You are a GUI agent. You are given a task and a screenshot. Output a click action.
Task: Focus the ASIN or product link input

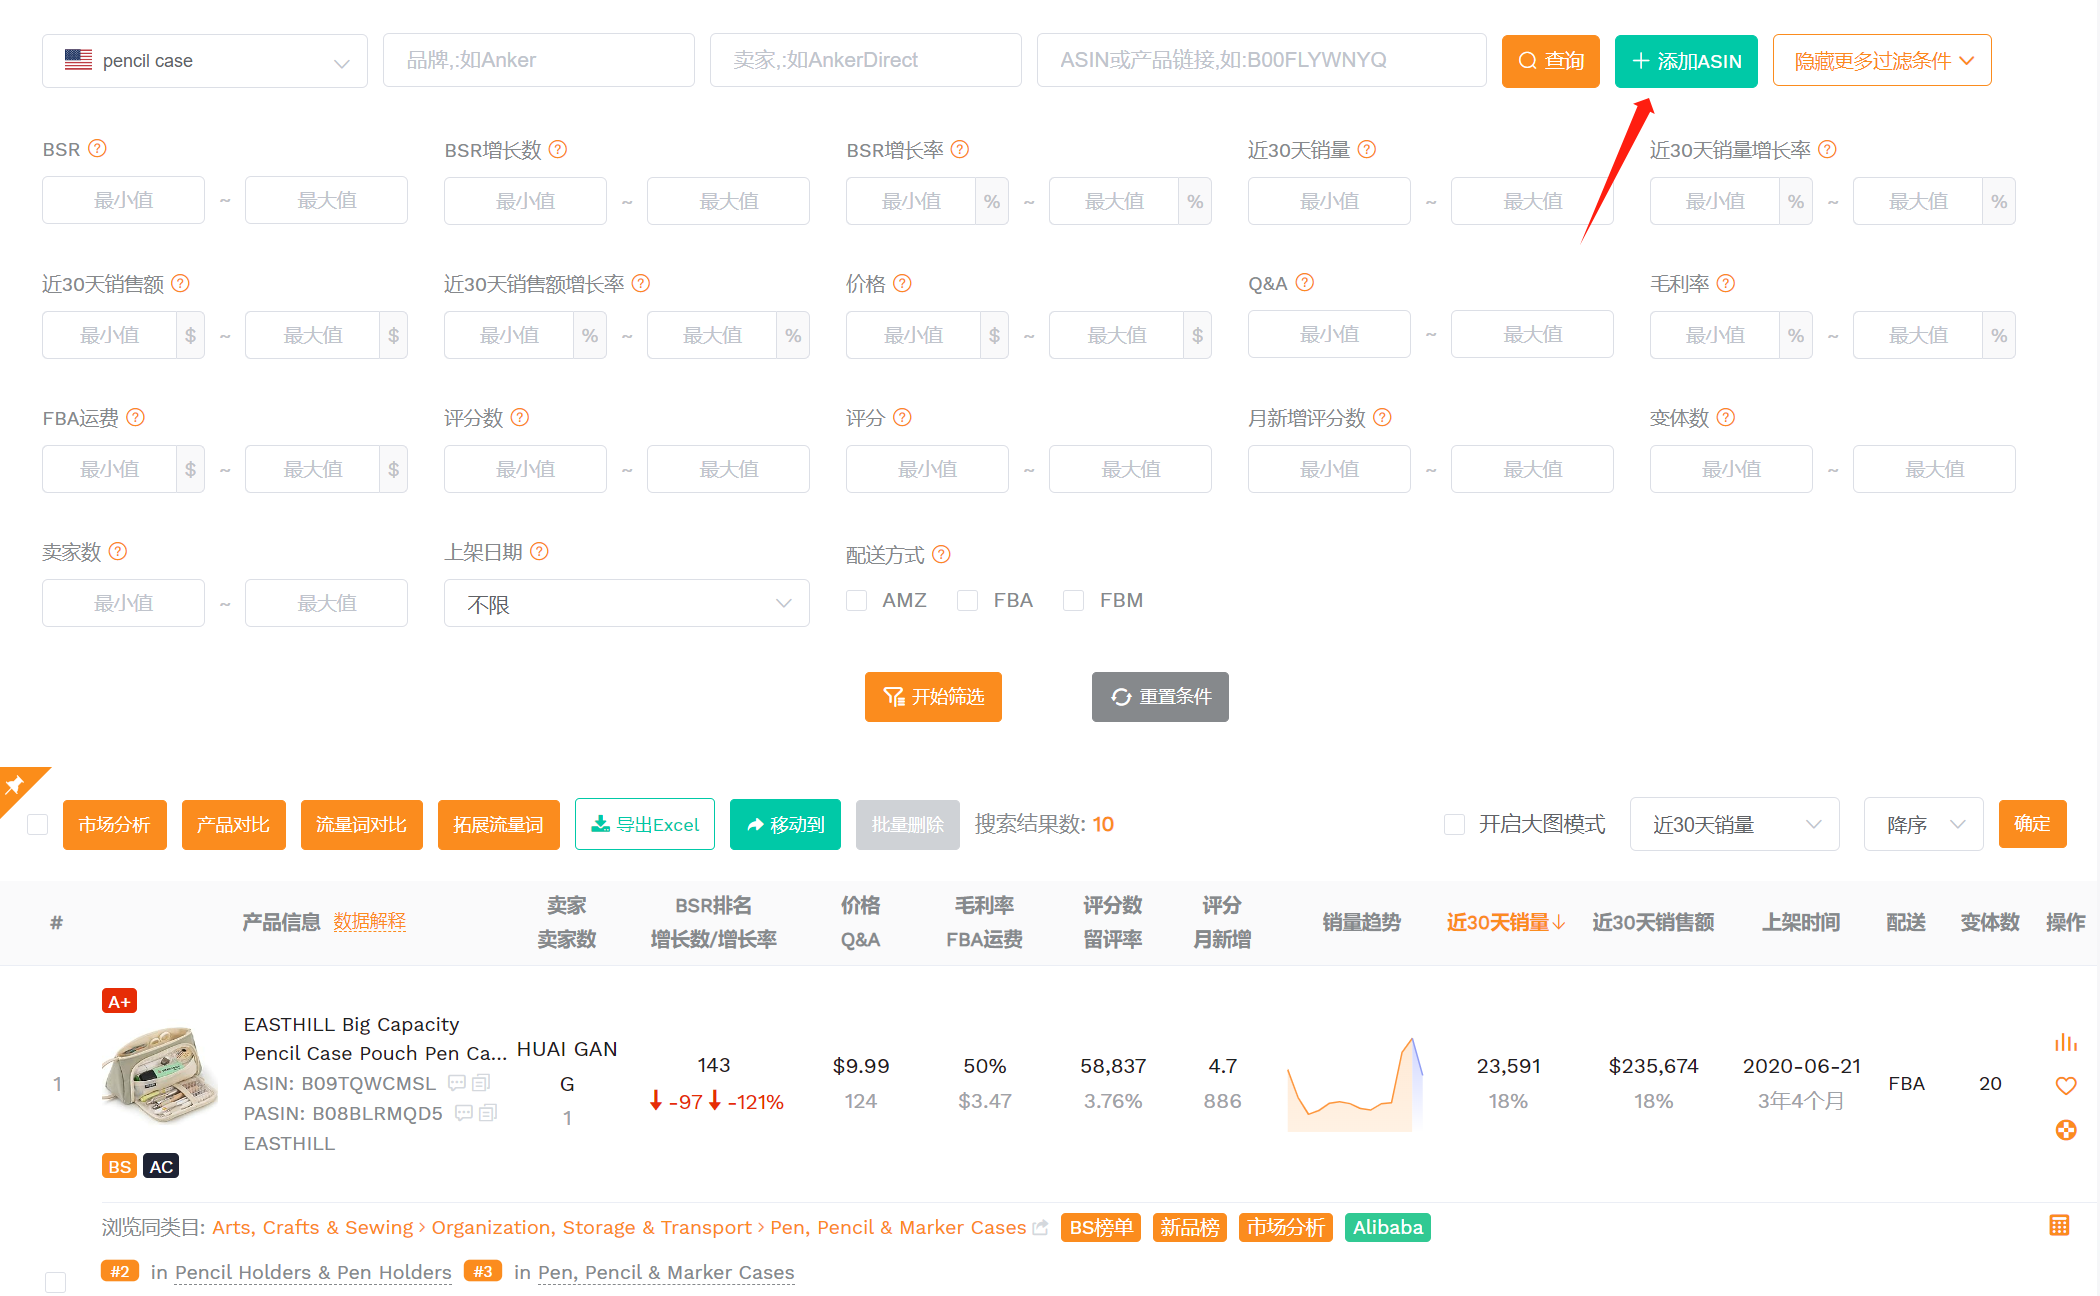coord(1261,60)
